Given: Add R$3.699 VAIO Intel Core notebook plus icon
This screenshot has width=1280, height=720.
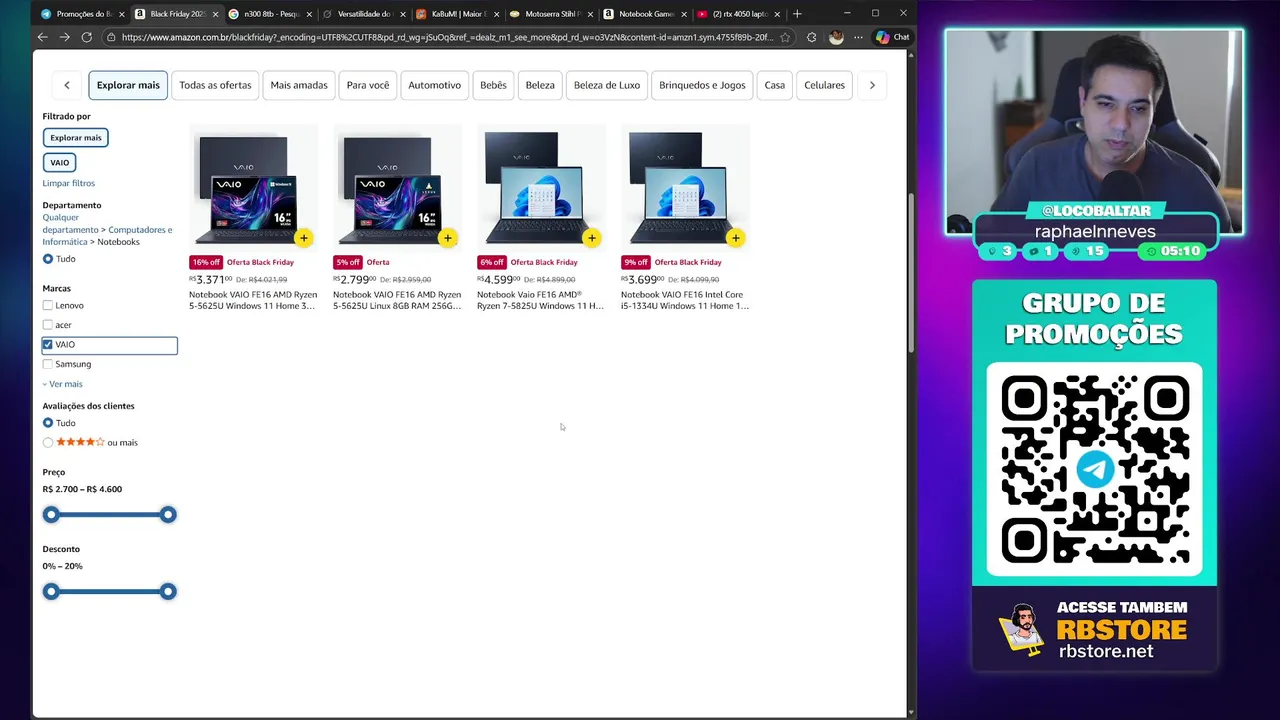Looking at the screenshot, I should pyautogui.click(x=735, y=238).
